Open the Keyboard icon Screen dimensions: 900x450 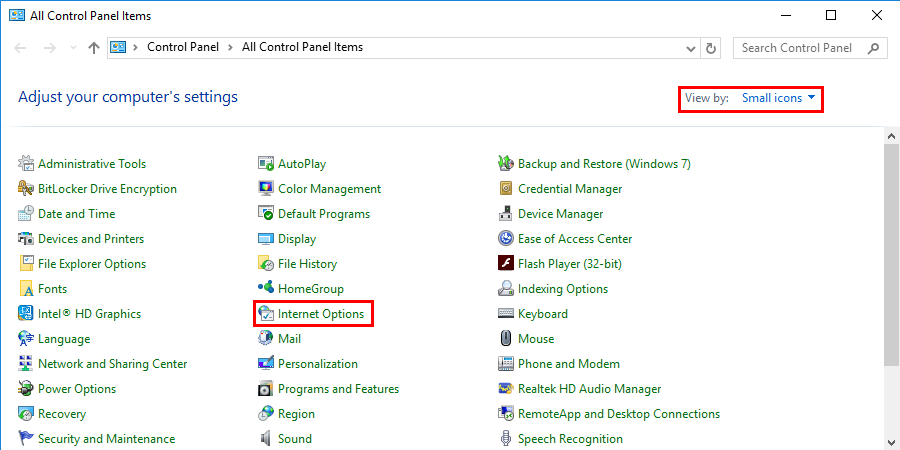506,314
